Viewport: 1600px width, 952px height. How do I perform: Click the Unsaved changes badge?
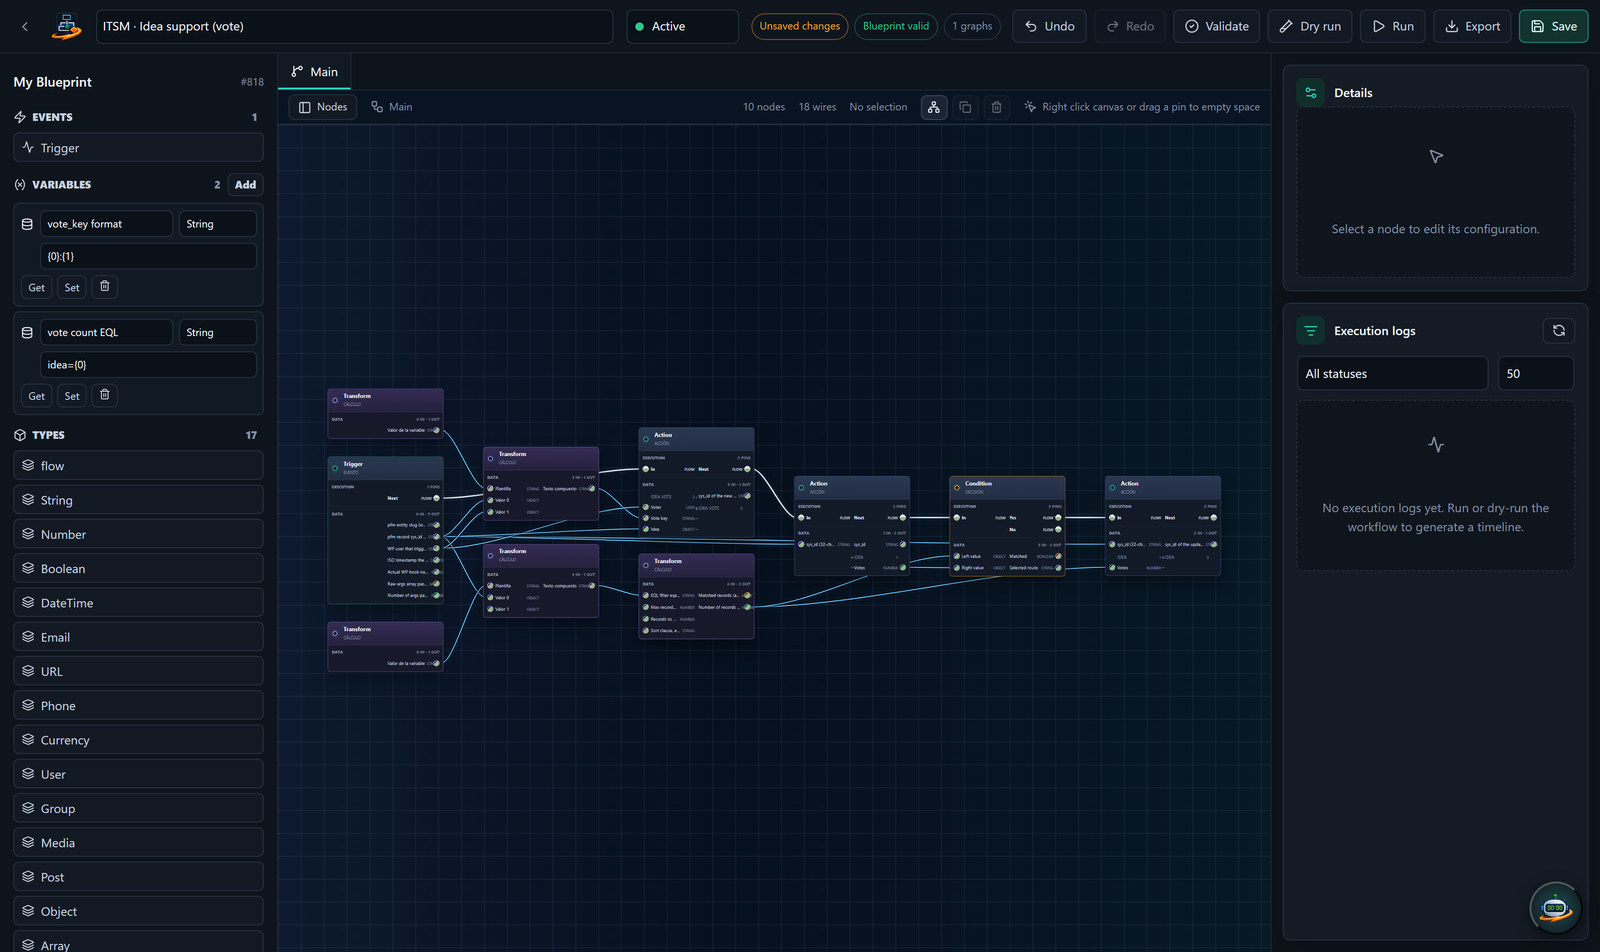800,27
